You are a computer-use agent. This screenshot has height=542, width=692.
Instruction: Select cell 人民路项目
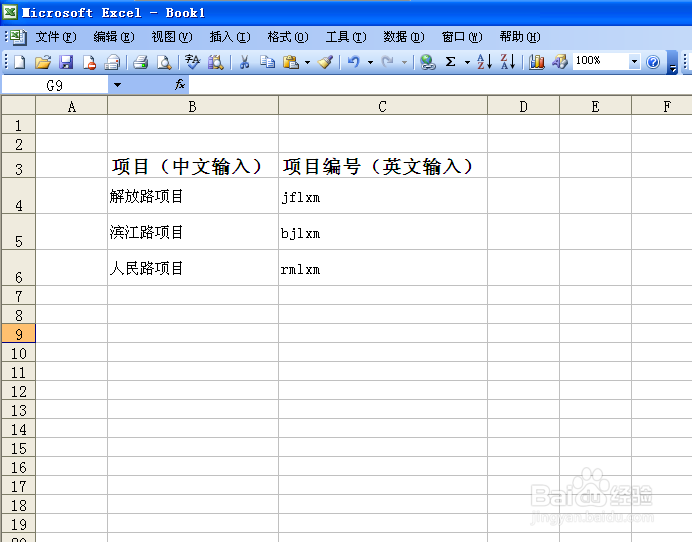click(x=193, y=268)
